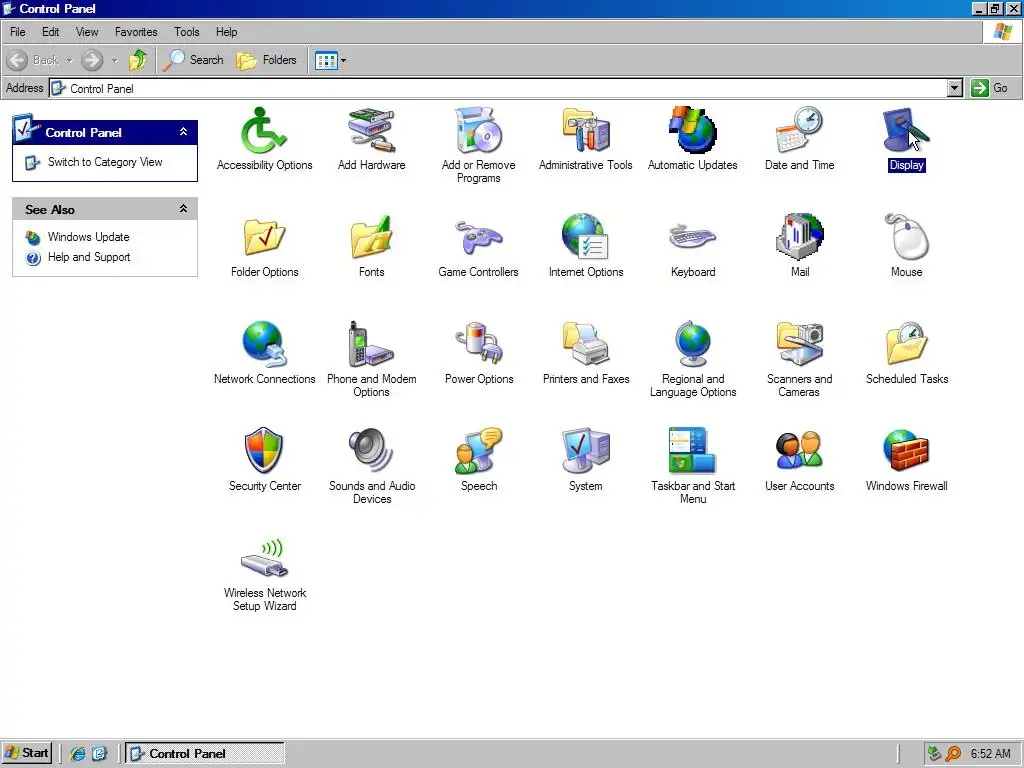Open the Favorites menu
The height and width of the screenshot is (768, 1024).
click(136, 32)
